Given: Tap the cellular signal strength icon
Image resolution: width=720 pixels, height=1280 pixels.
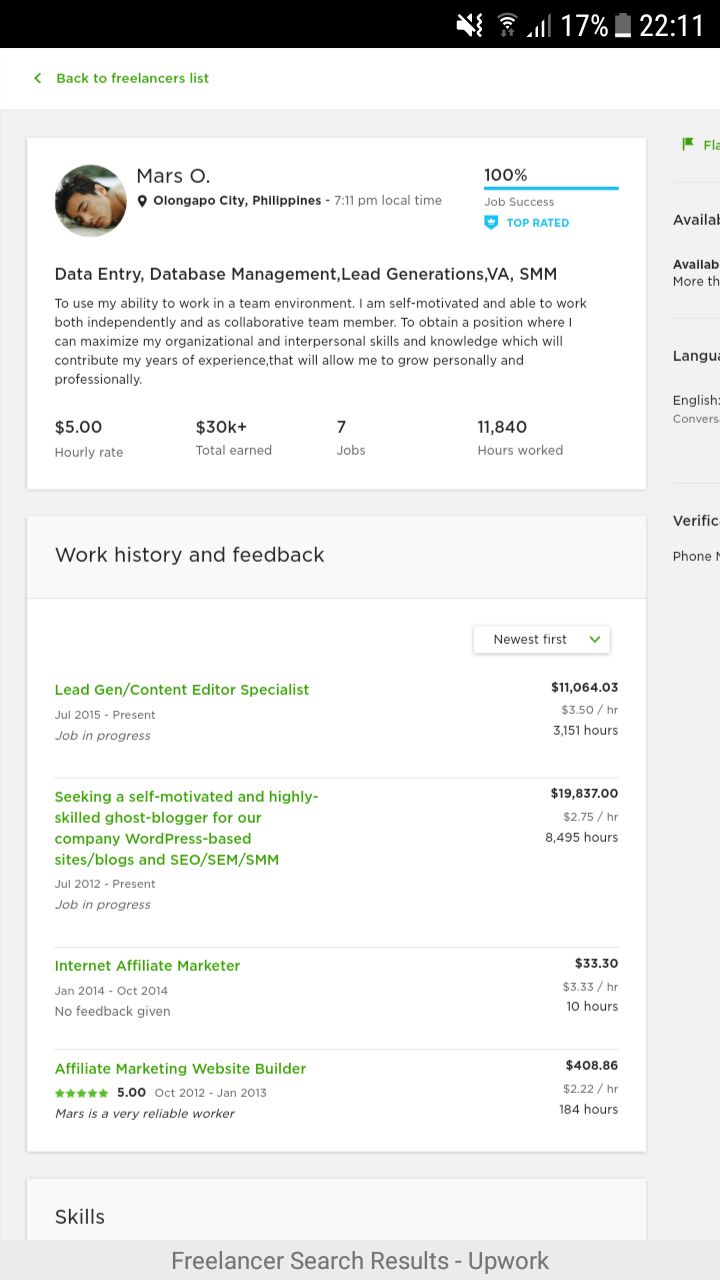Looking at the screenshot, I should [x=539, y=25].
